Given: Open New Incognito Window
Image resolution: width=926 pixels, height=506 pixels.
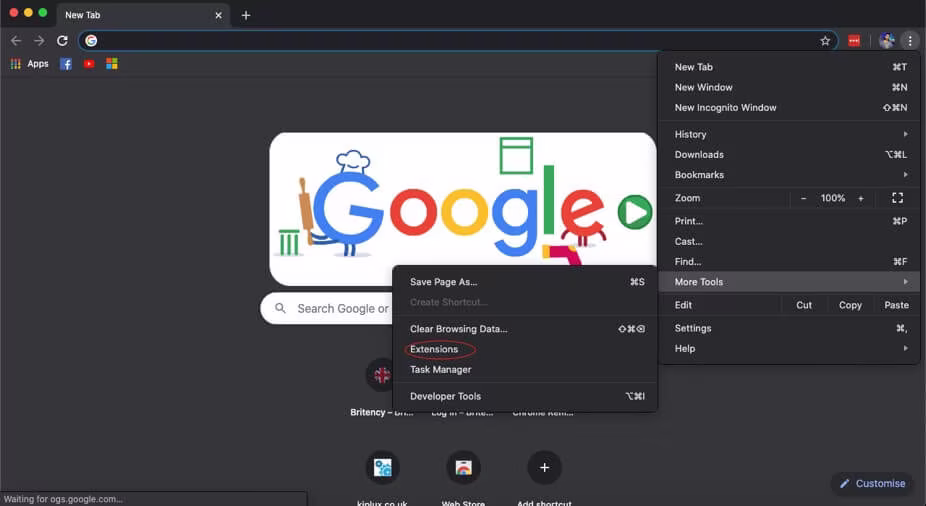Looking at the screenshot, I should pyautogui.click(x=789, y=107).
